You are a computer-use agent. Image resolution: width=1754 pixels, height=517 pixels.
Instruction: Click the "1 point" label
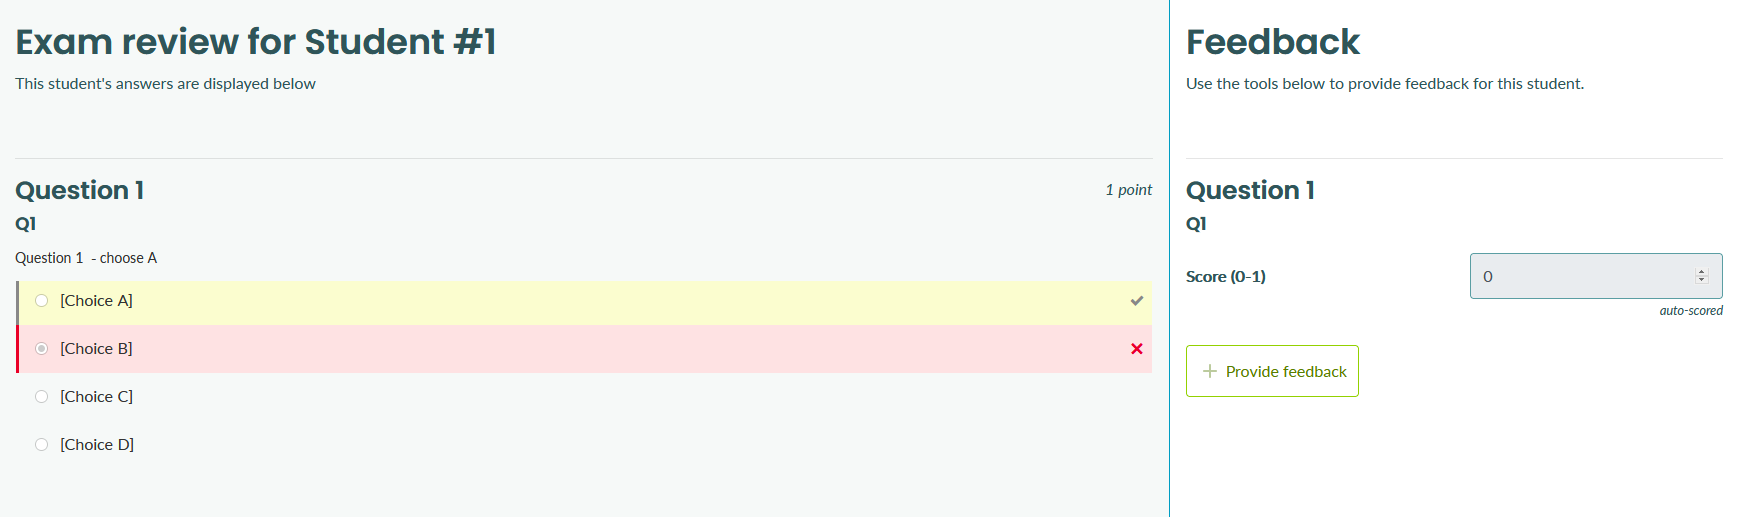point(1129,190)
